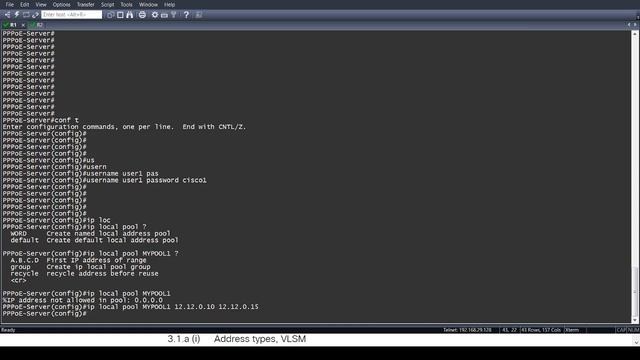This screenshot has width=640, height=360.
Task: Open the Window menu
Action: pyautogui.click(x=148, y=4)
